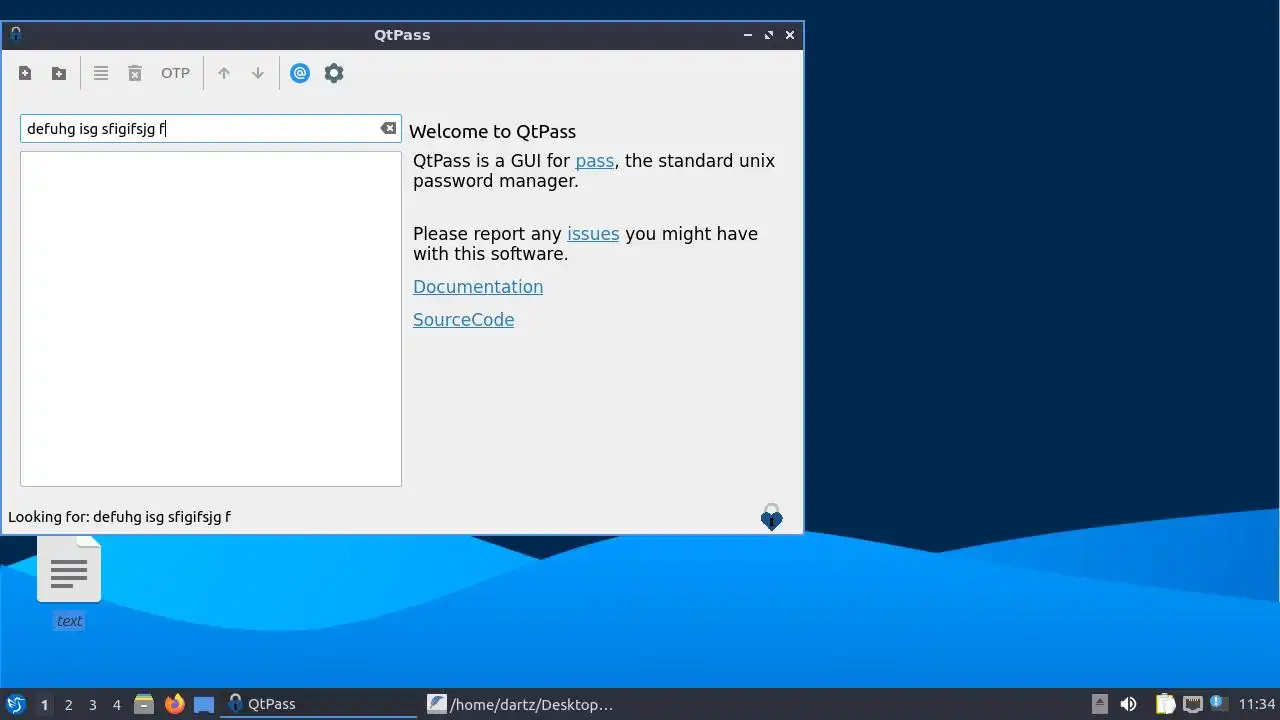Create a new folder in store
Screen dimensions: 1280x720
click(59, 73)
